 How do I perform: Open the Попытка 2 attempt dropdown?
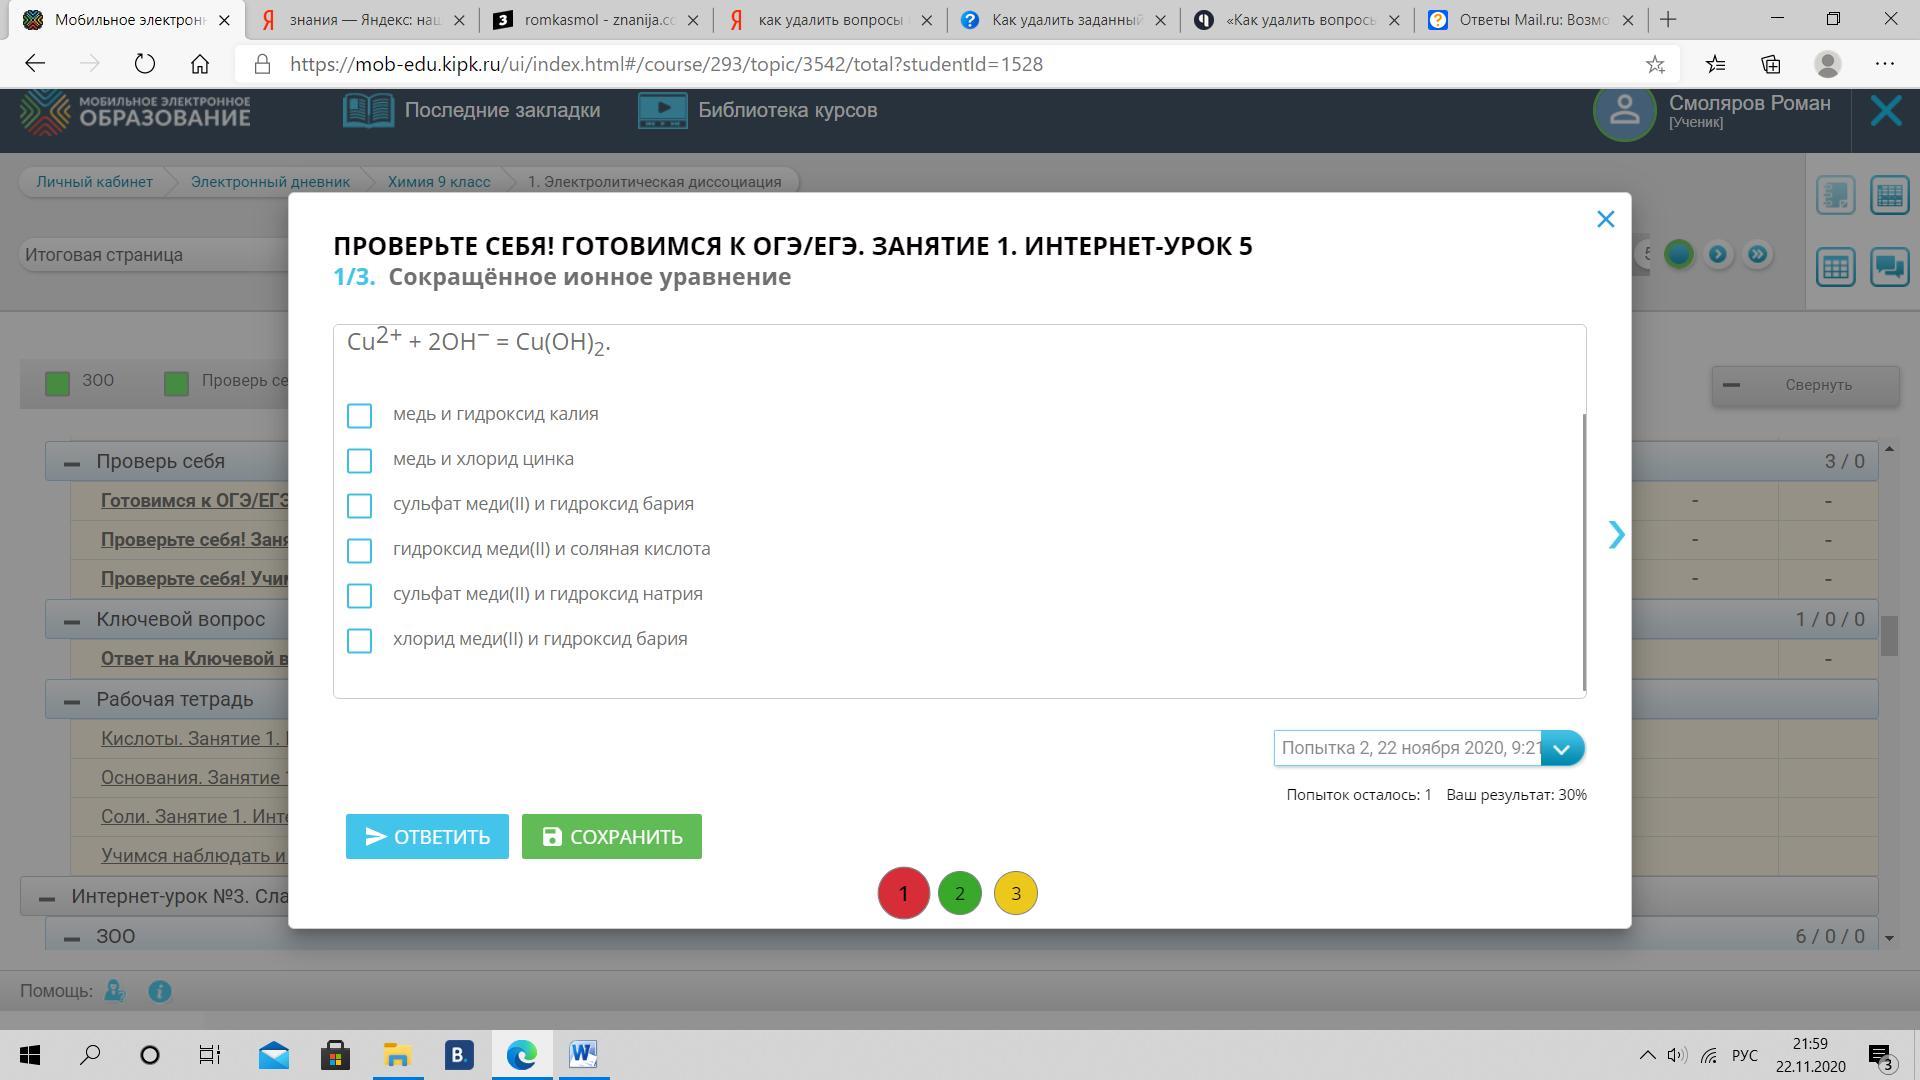[x=1562, y=748]
